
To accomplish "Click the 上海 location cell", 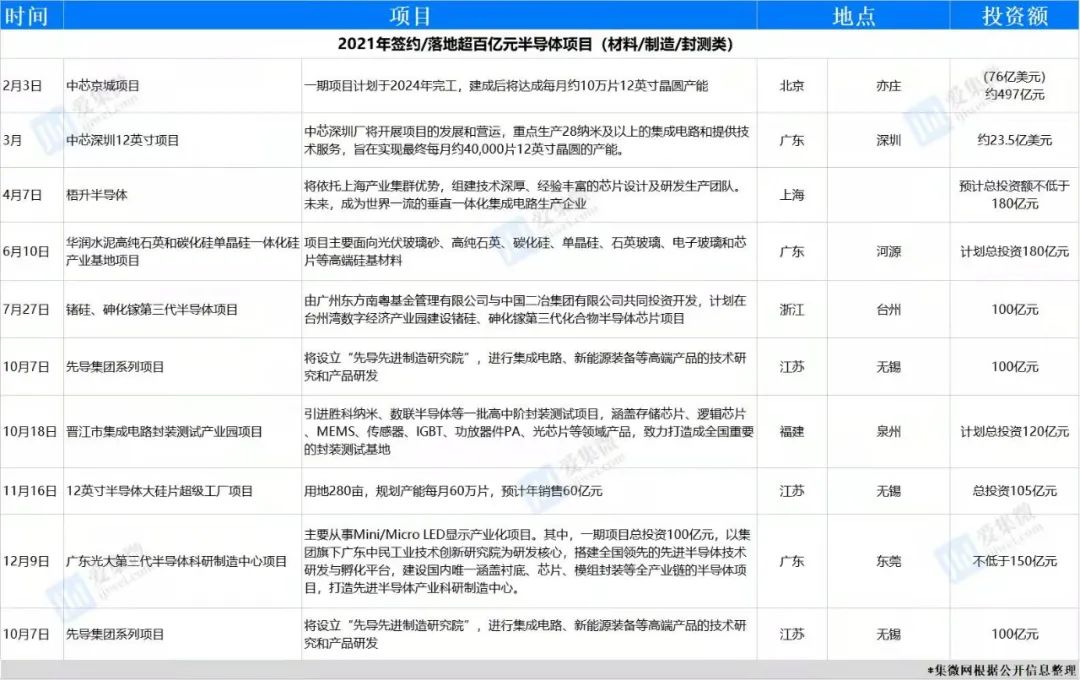I will [791, 195].
